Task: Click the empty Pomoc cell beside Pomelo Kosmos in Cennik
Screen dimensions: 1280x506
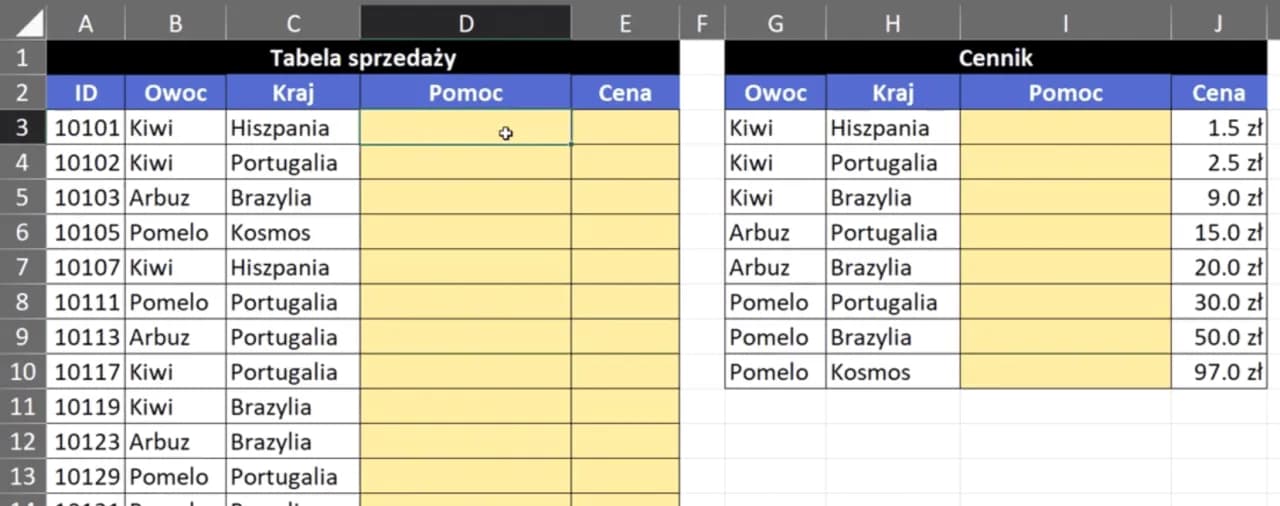Action: coord(1065,372)
